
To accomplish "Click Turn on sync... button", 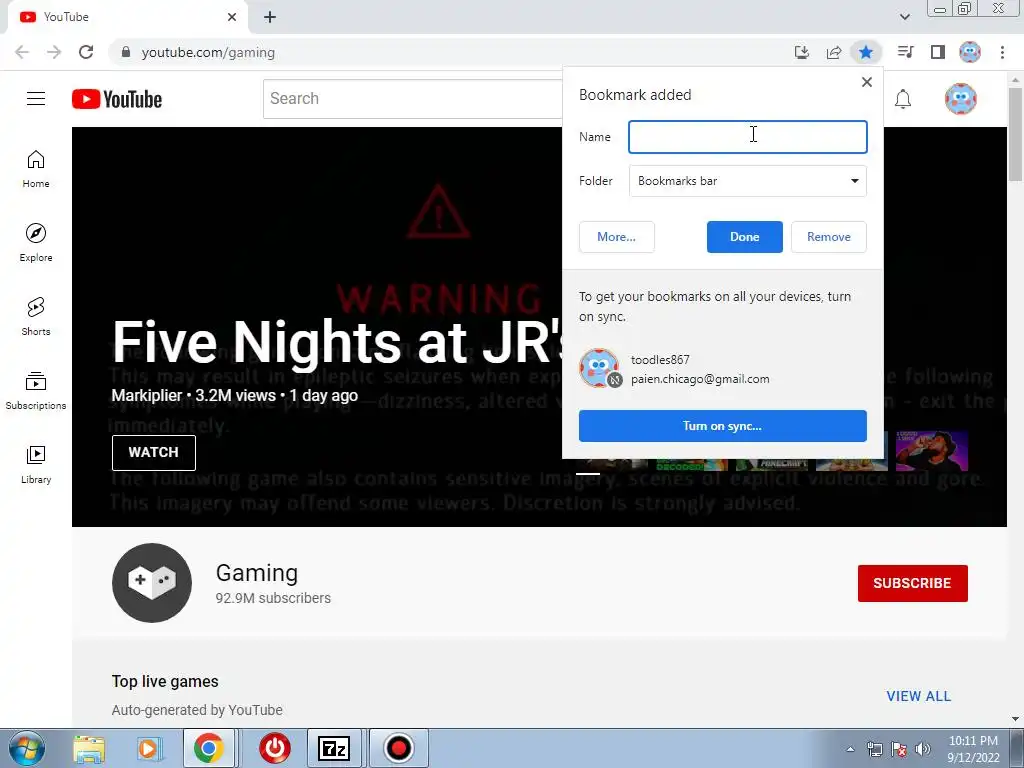I will pyautogui.click(x=722, y=426).
